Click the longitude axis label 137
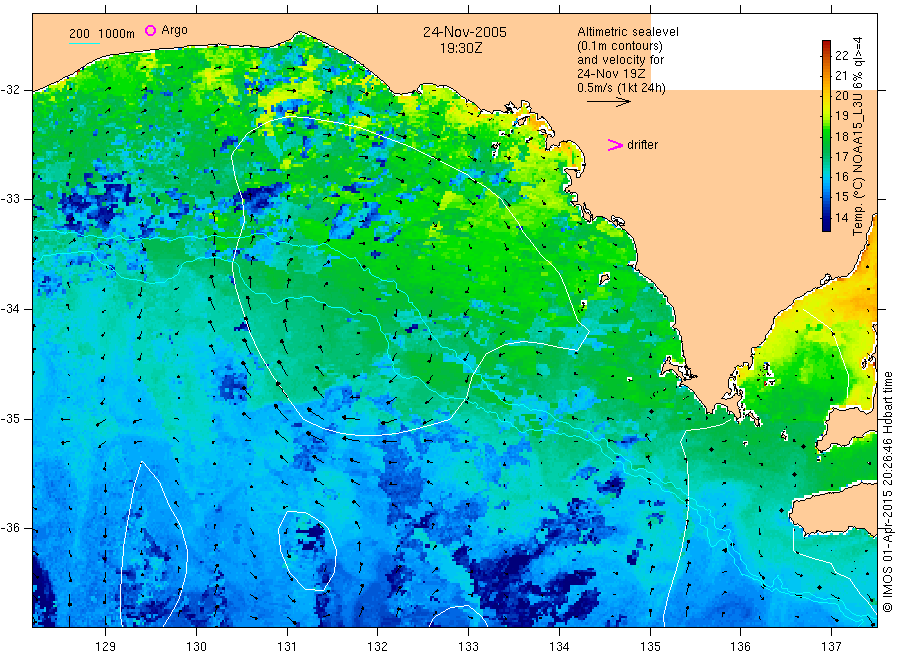The width and height of the screenshot is (900, 660). 832,647
